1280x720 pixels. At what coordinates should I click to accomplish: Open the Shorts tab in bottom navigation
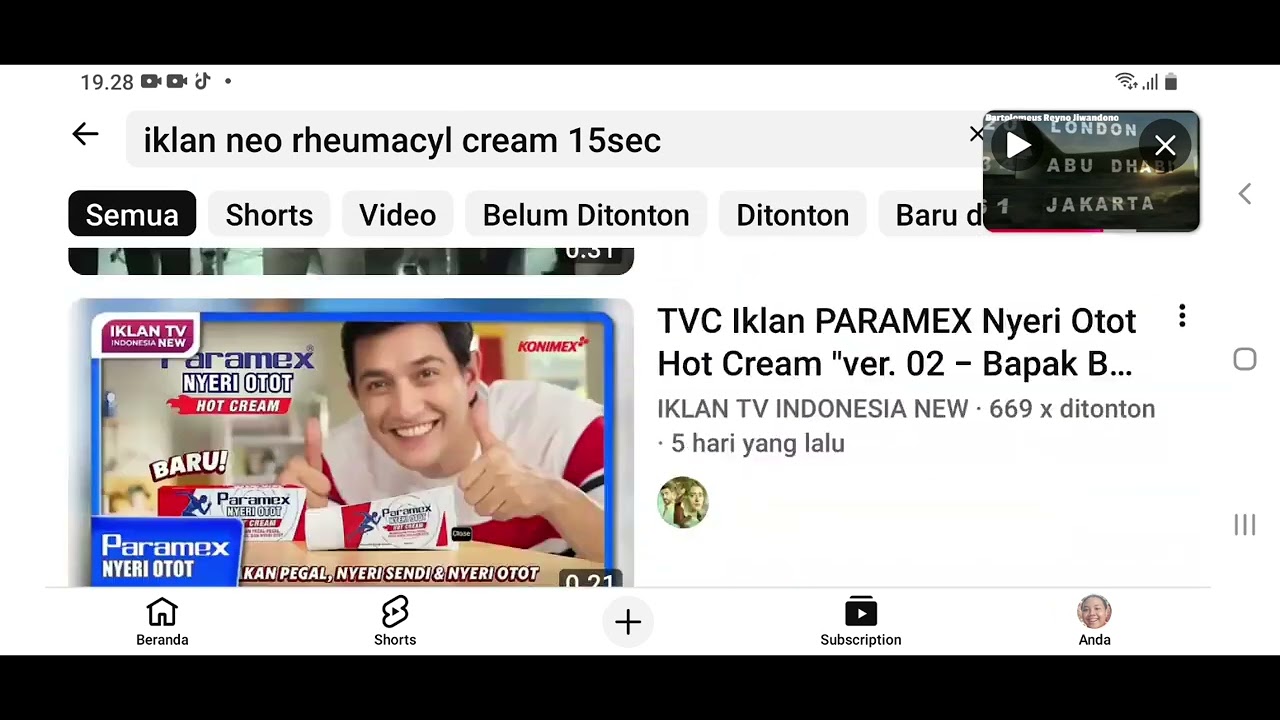pos(395,622)
